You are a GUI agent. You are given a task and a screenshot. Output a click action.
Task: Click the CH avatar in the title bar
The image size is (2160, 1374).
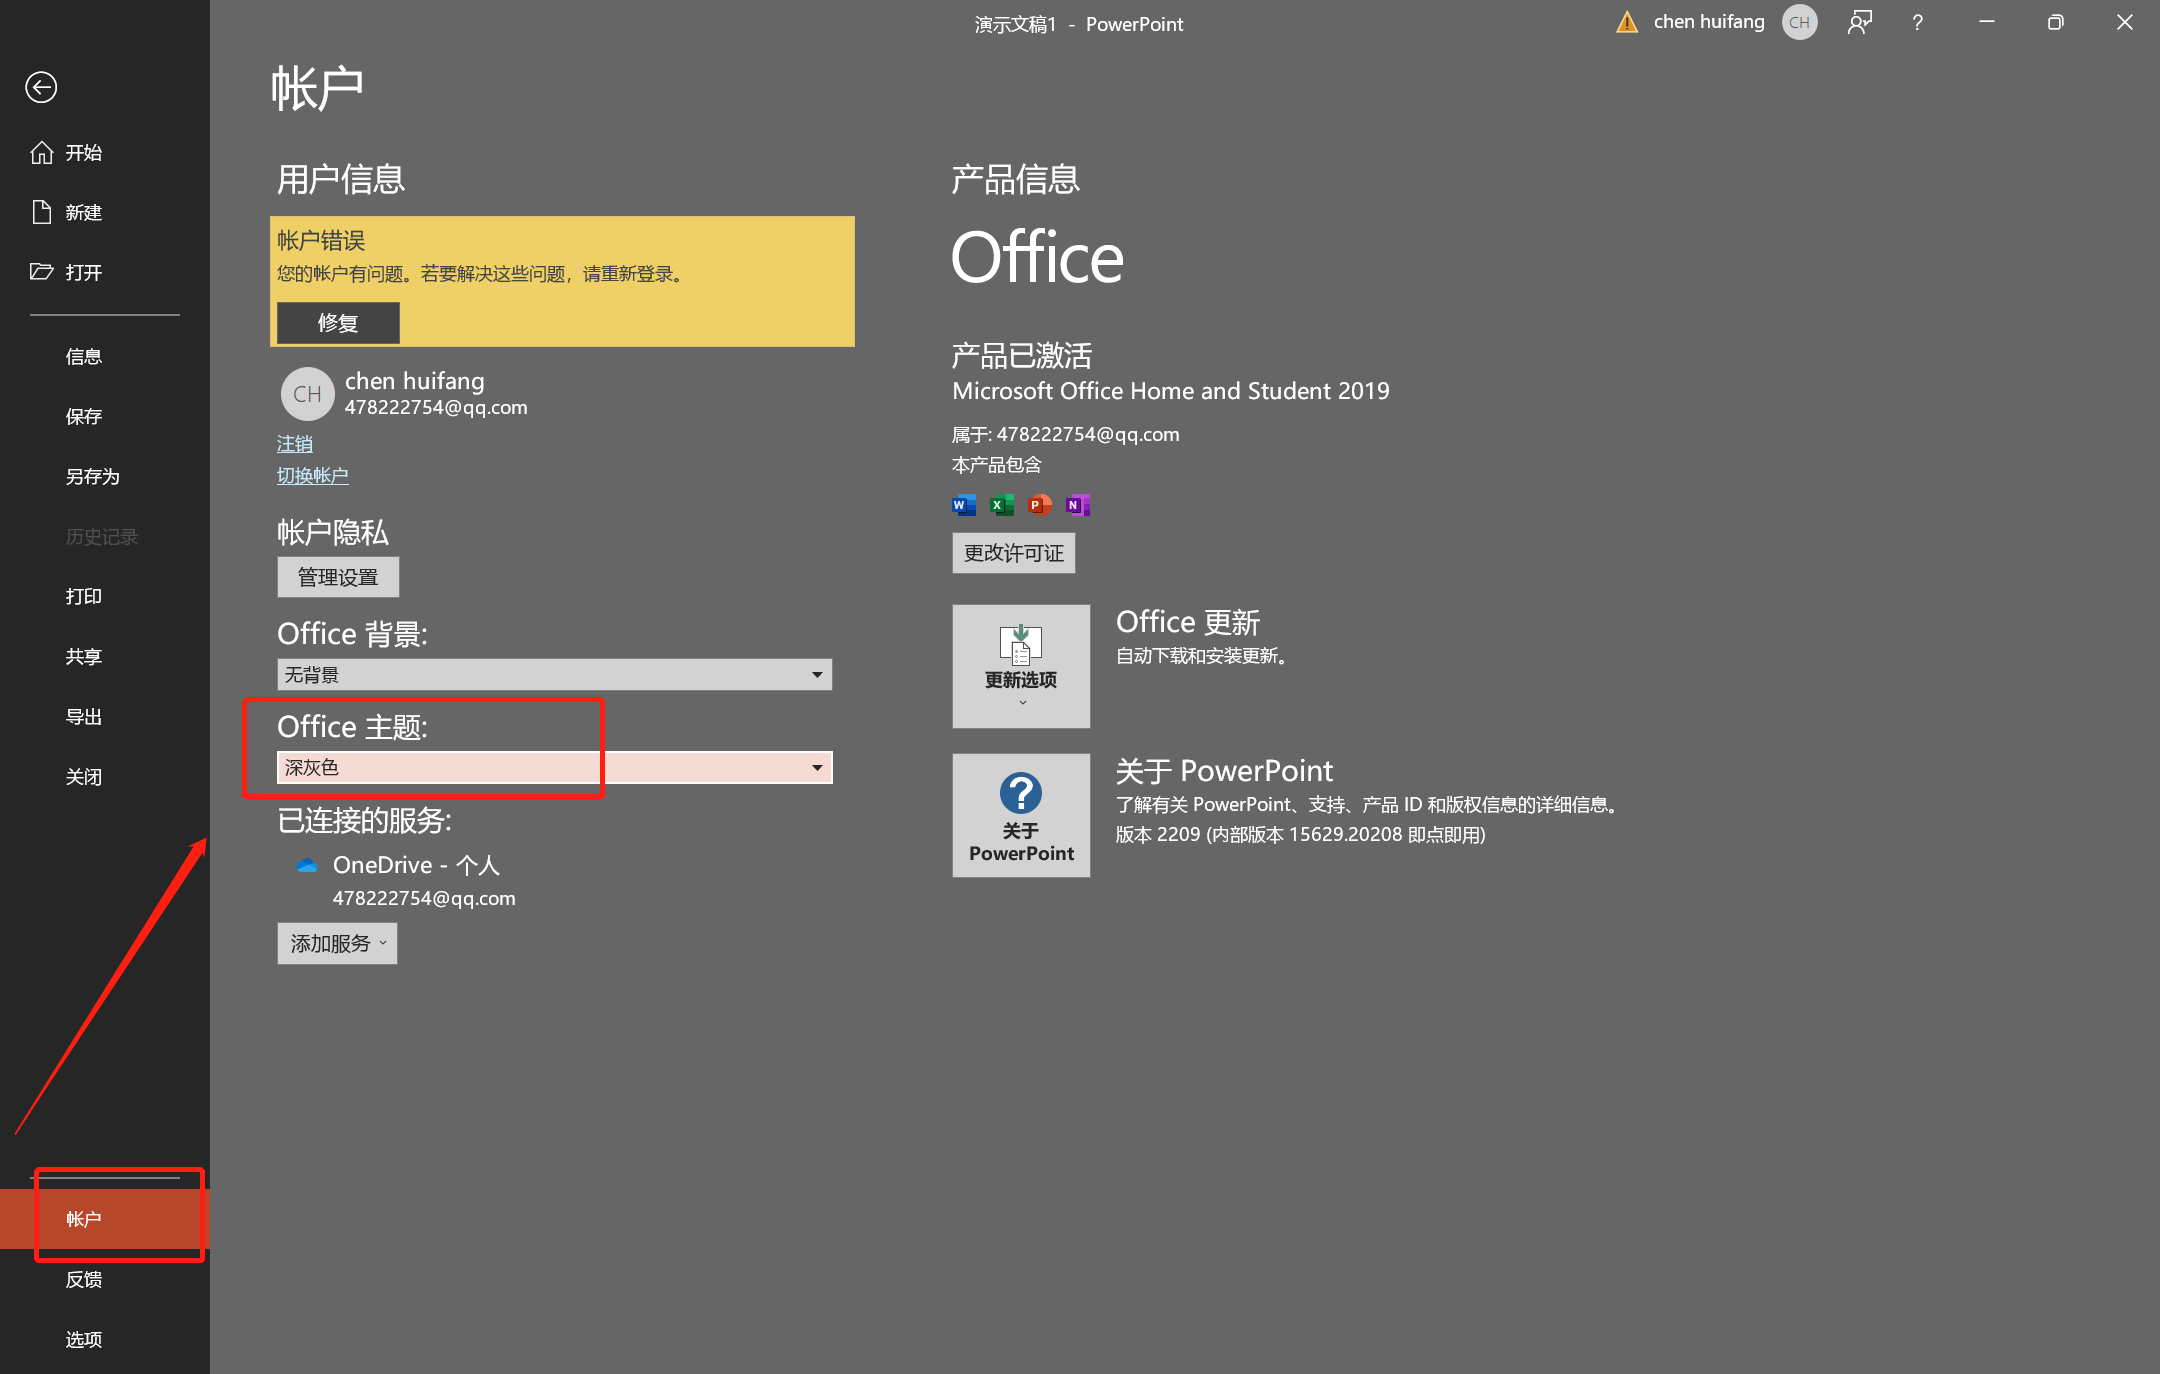(x=1799, y=22)
